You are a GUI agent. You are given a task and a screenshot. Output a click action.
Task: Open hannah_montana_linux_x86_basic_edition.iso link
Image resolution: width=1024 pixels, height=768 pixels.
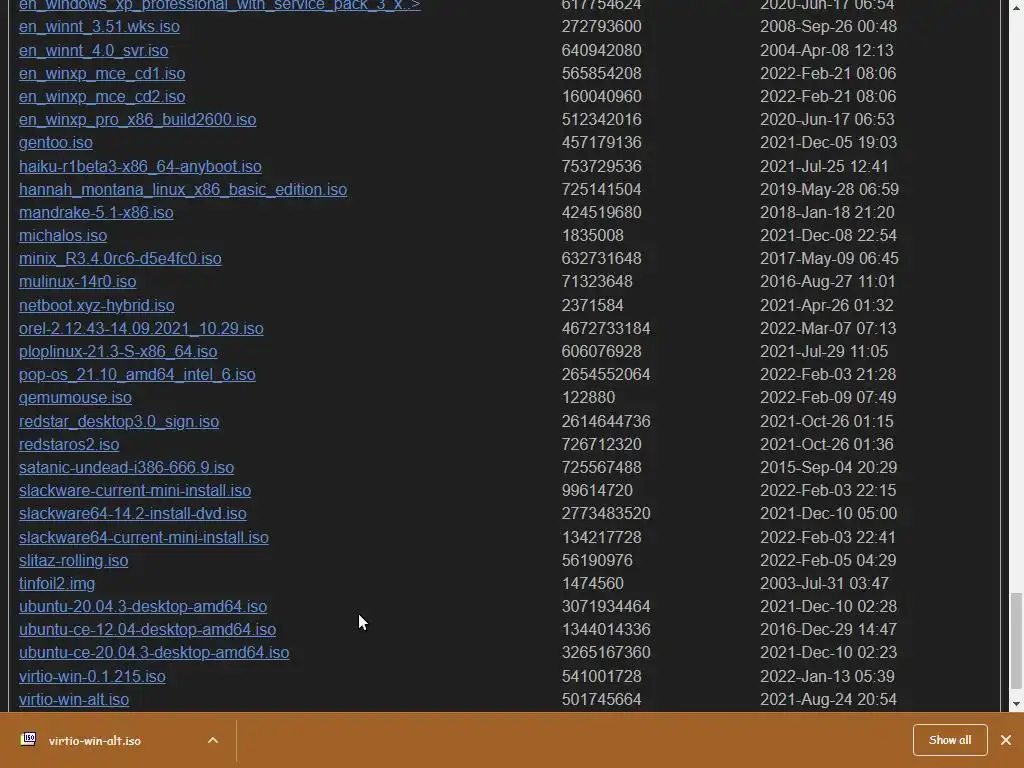click(x=183, y=189)
